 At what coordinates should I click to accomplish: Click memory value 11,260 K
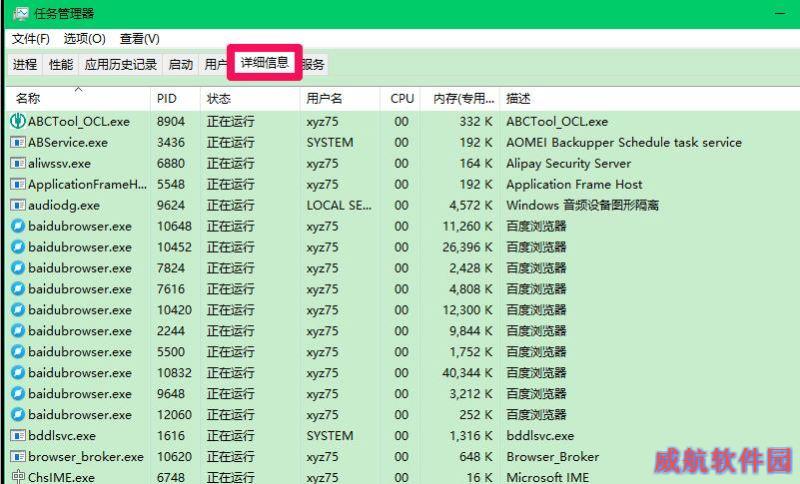(468, 226)
